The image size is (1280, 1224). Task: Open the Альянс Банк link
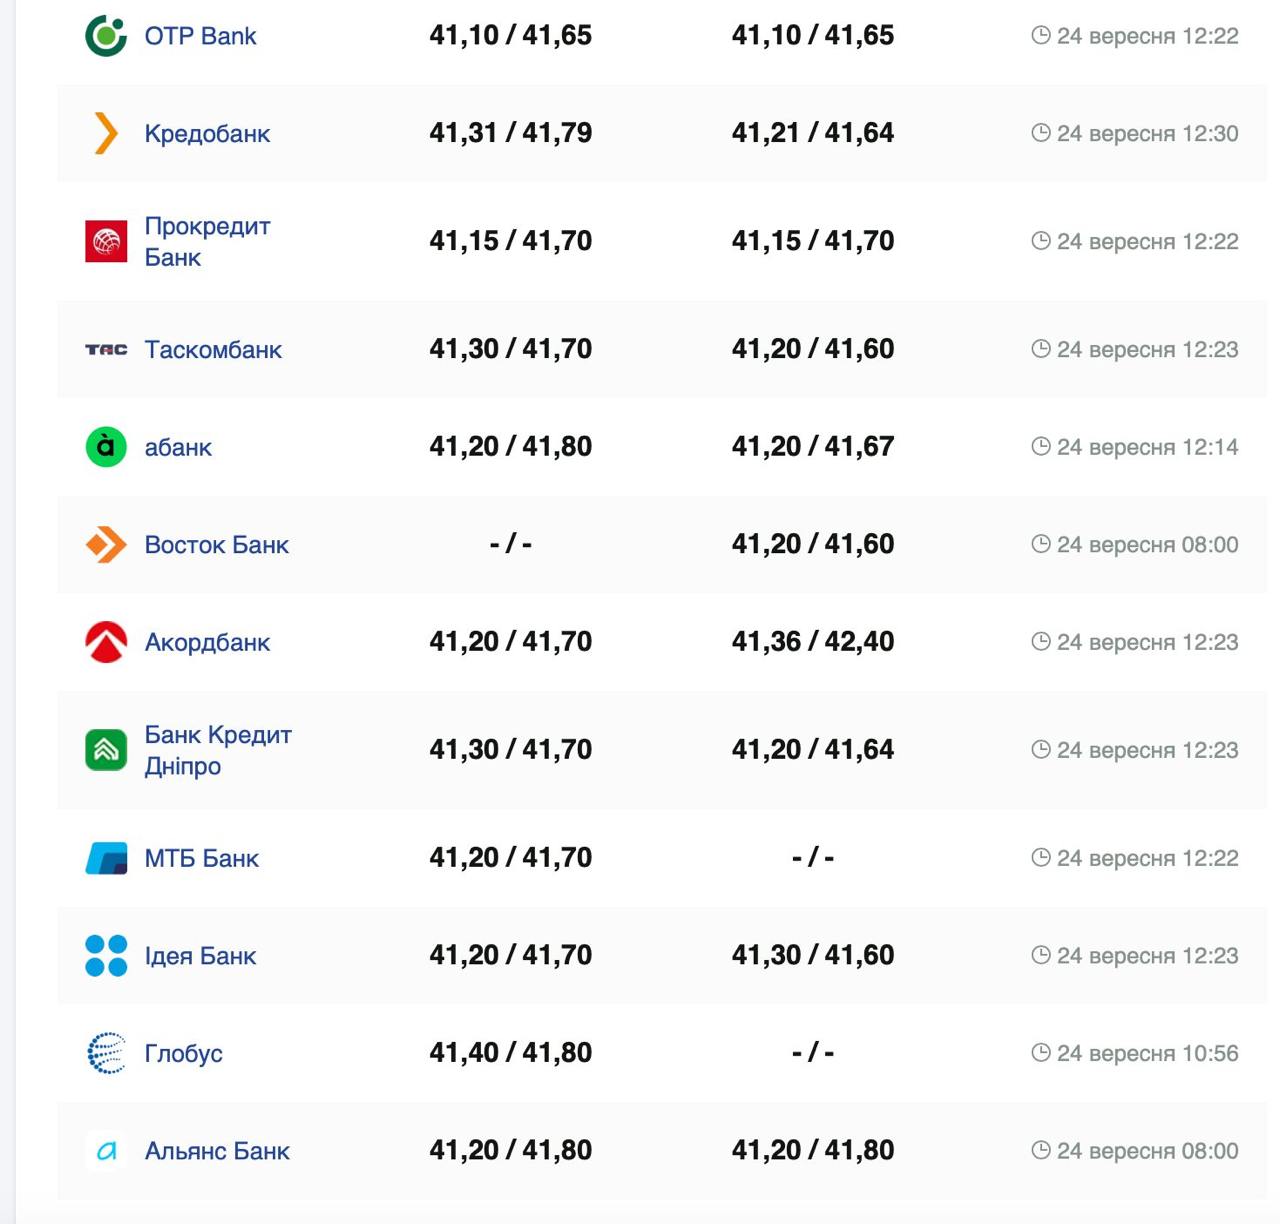217,1151
